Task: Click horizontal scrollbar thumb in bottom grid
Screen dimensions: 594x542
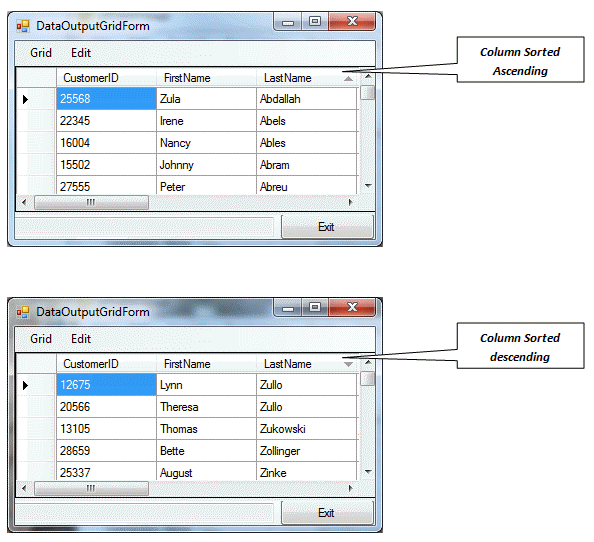Action: coord(91,488)
